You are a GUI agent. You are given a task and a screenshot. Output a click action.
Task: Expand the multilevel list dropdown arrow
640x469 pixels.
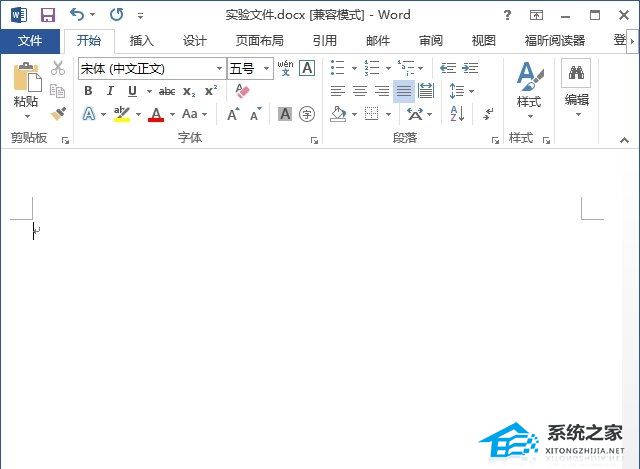(x=420, y=68)
